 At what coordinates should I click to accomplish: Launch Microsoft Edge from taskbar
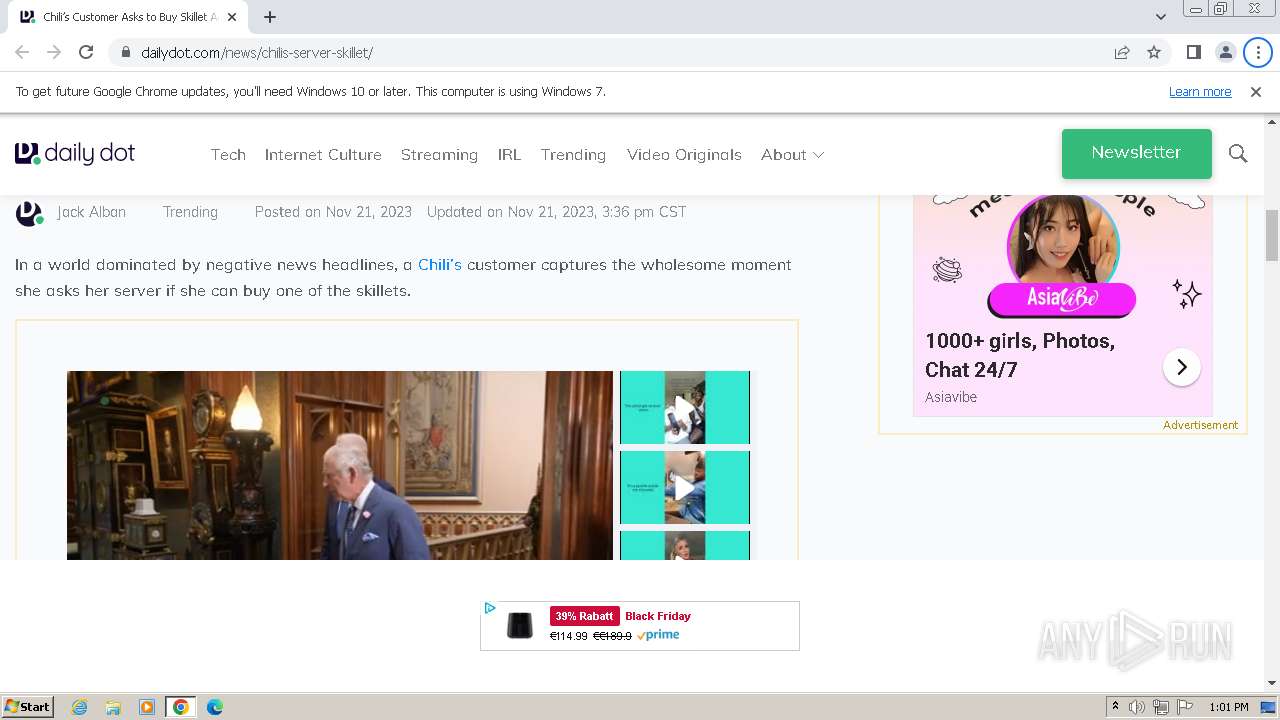click(x=215, y=707)
